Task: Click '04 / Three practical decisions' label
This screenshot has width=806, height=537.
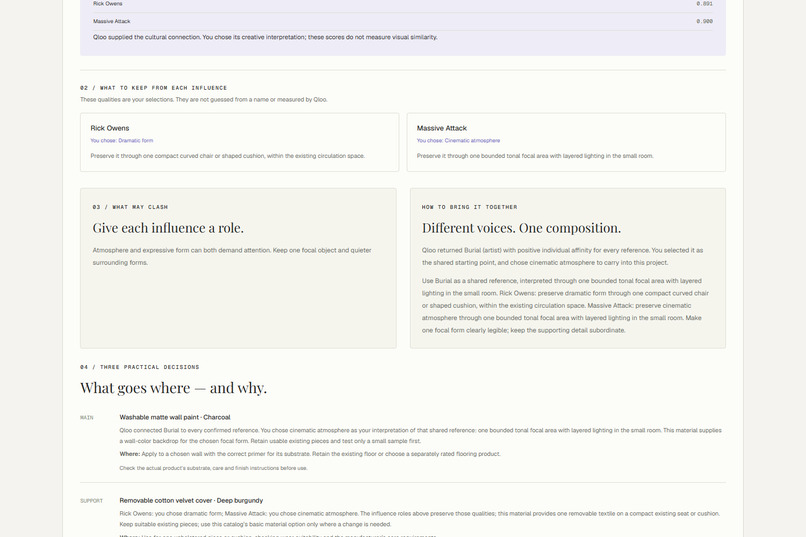Action: [139, 367]
